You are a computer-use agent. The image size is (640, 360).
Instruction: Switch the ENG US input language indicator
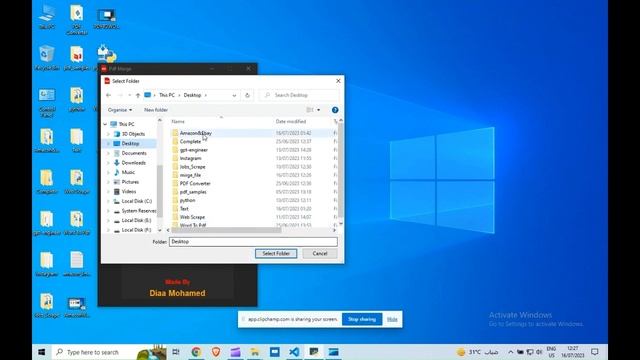(551, 352)
